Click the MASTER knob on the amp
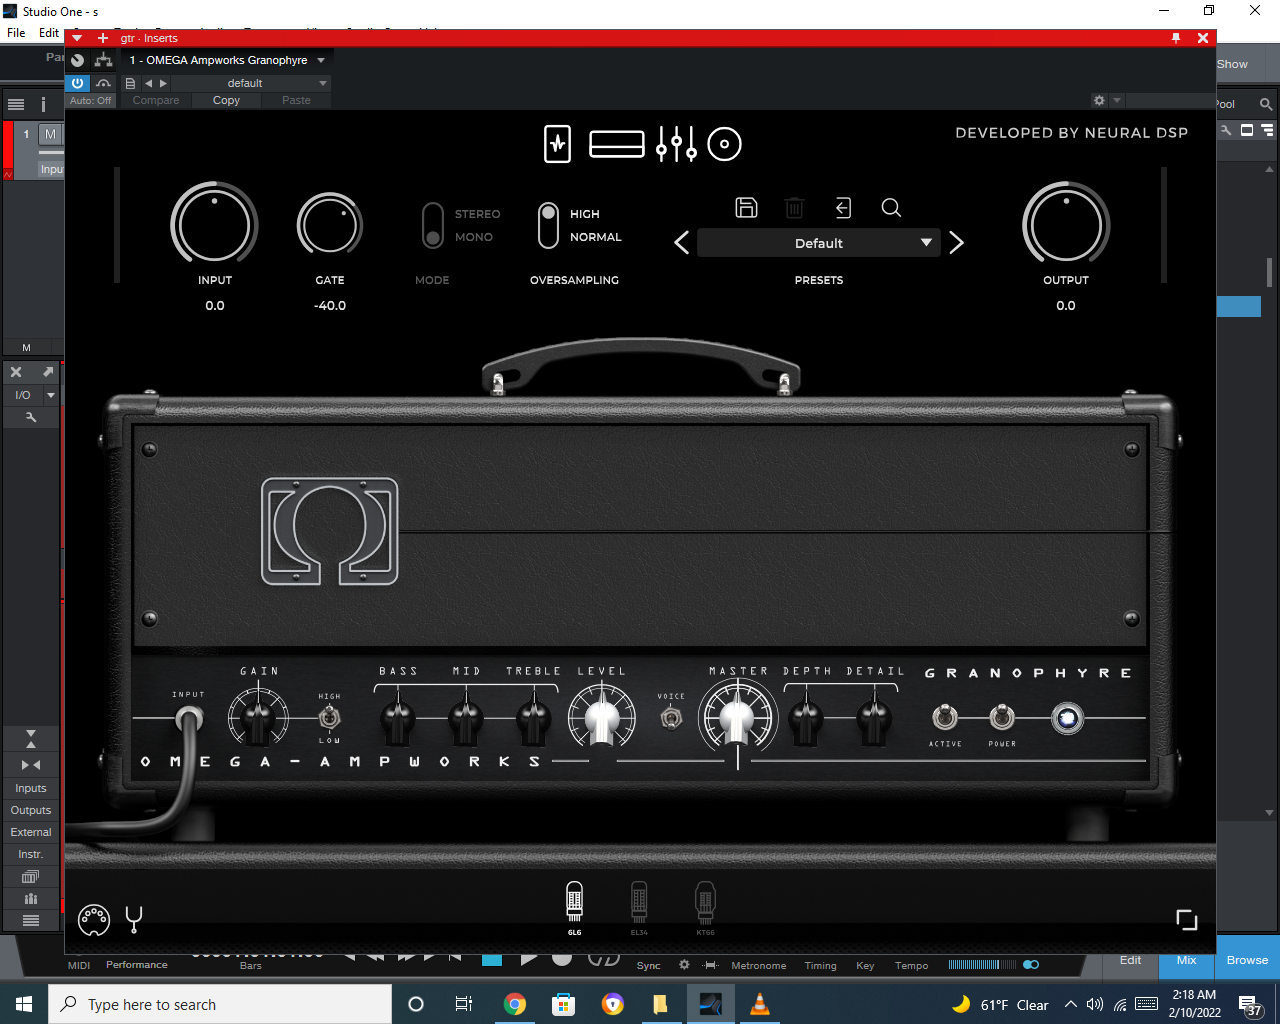The width and height of the screenshot is (1280, 1024). 738,716
